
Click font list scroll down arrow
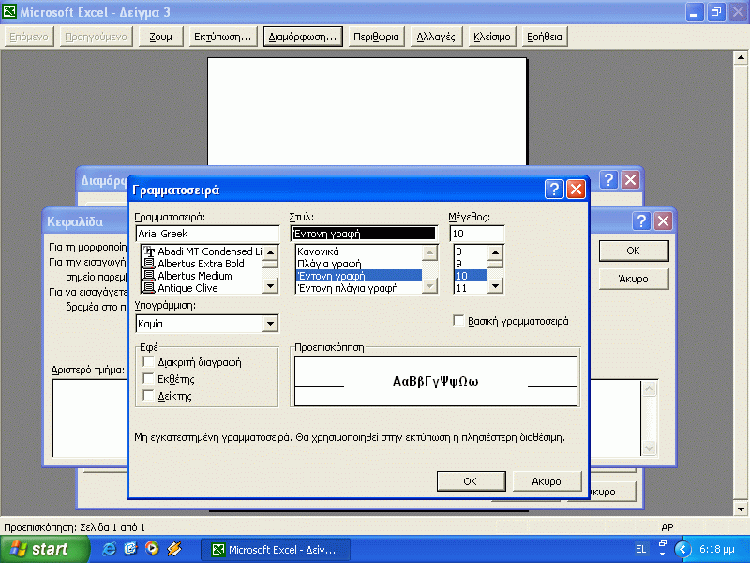tap(270, 286)
